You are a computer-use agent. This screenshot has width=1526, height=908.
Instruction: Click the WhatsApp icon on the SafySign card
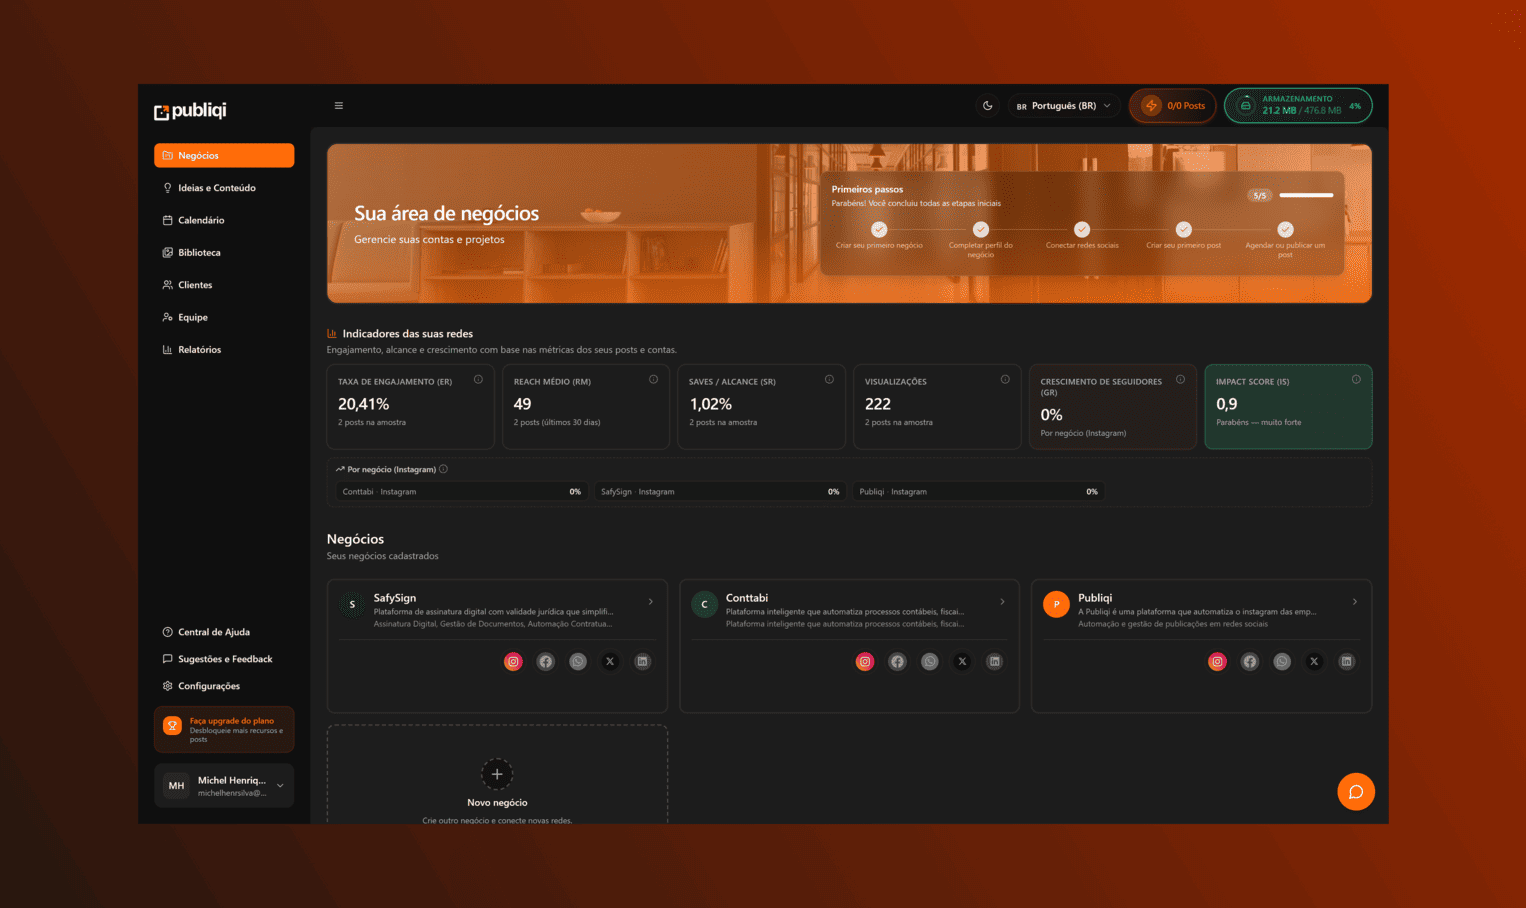578,662
